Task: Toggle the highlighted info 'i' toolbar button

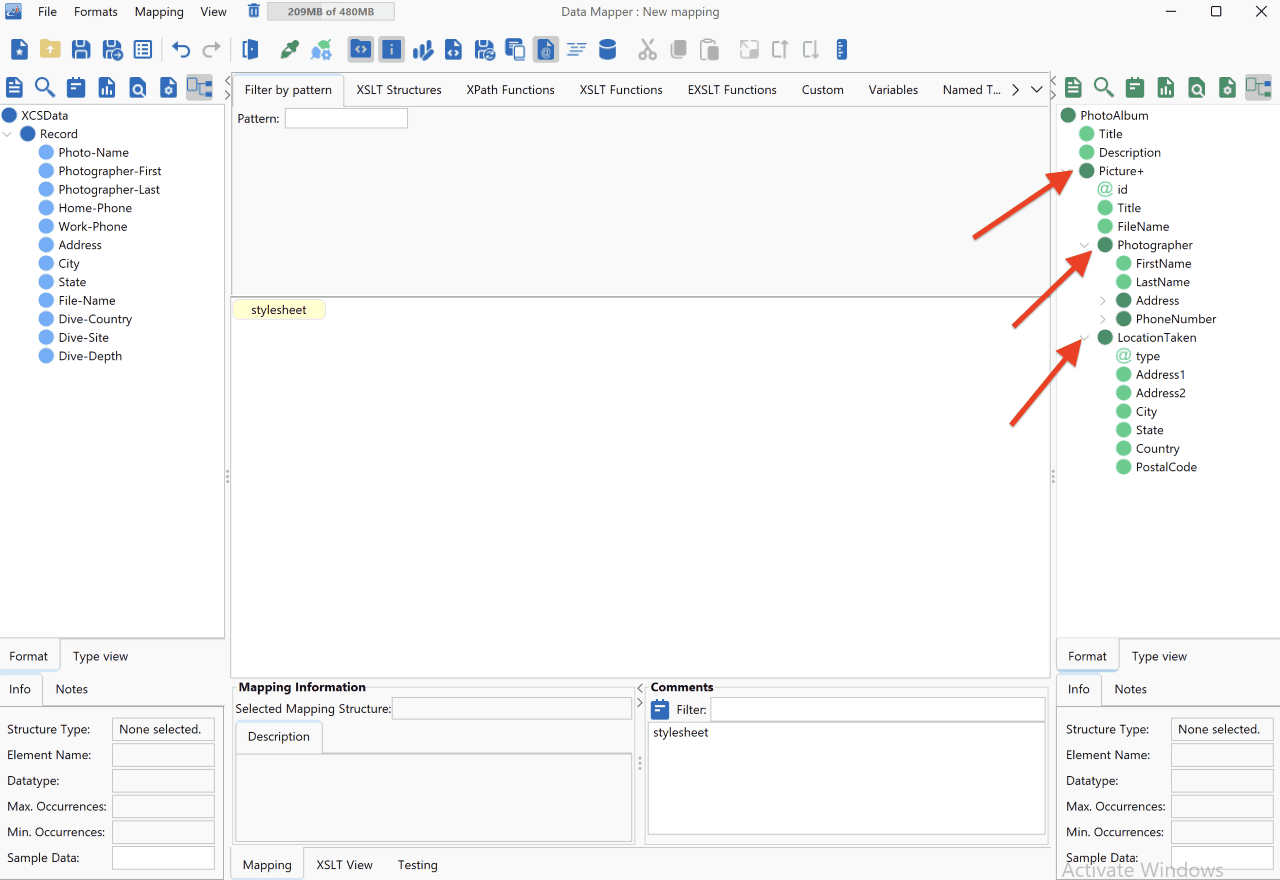Action: click(391, 49)
